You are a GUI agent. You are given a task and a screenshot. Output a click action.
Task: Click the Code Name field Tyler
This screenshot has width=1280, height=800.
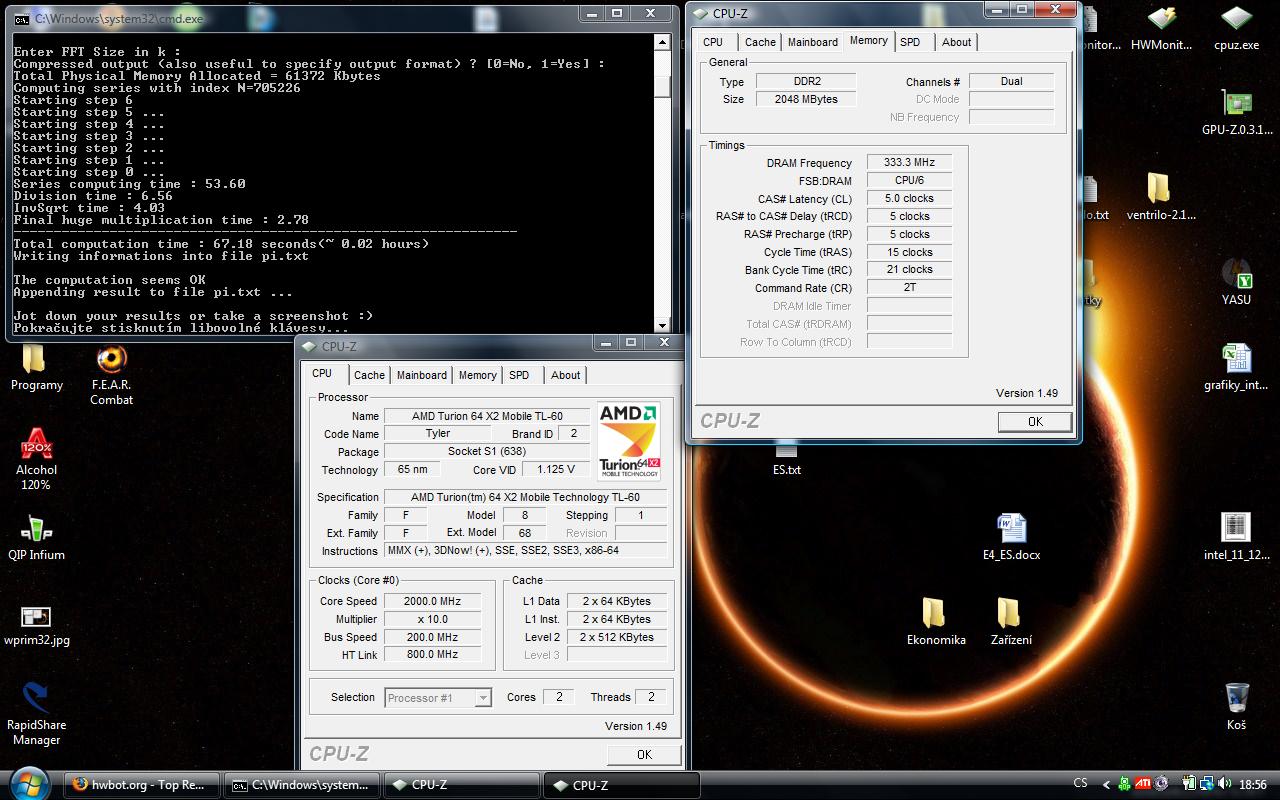tap(437, 433)
